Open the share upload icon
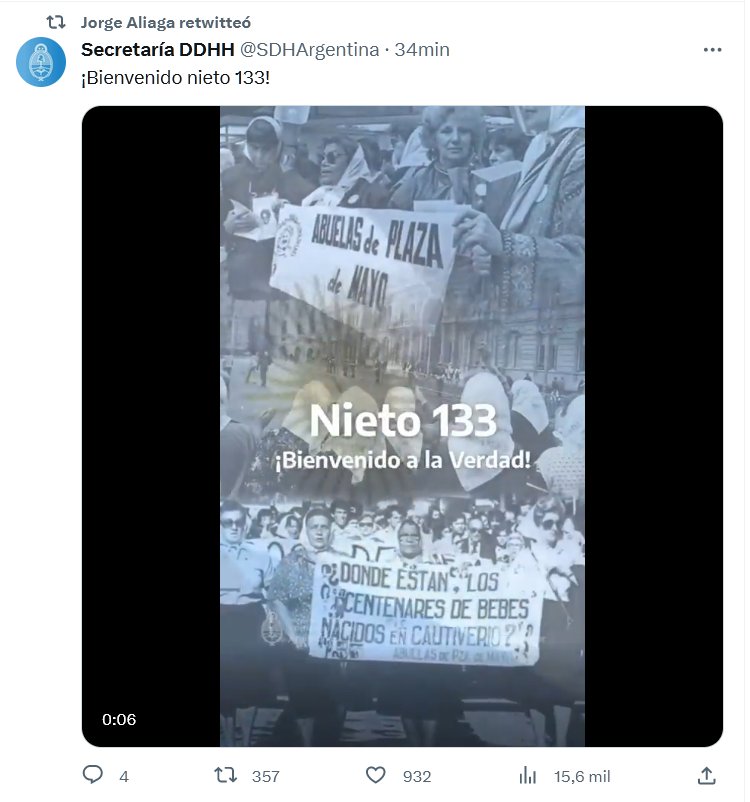Screen dimensions: 750x802 pyautogui.click(x=707, y=775)
